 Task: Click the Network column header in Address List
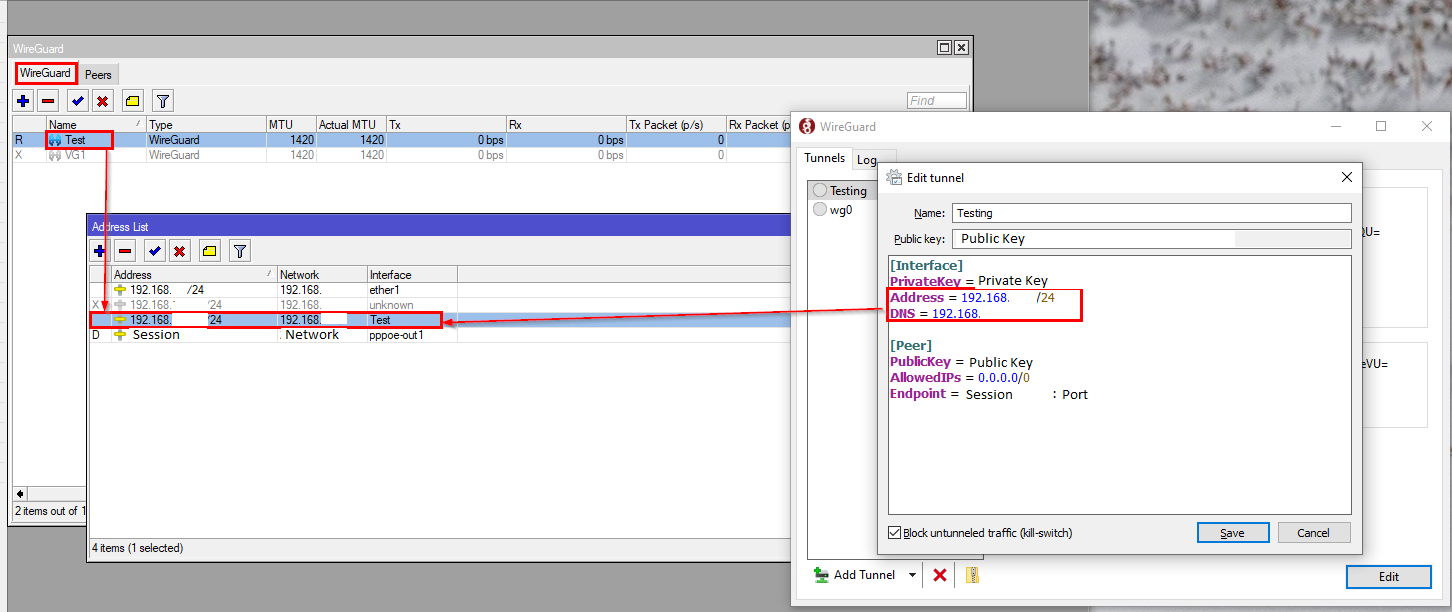(321, 275)
